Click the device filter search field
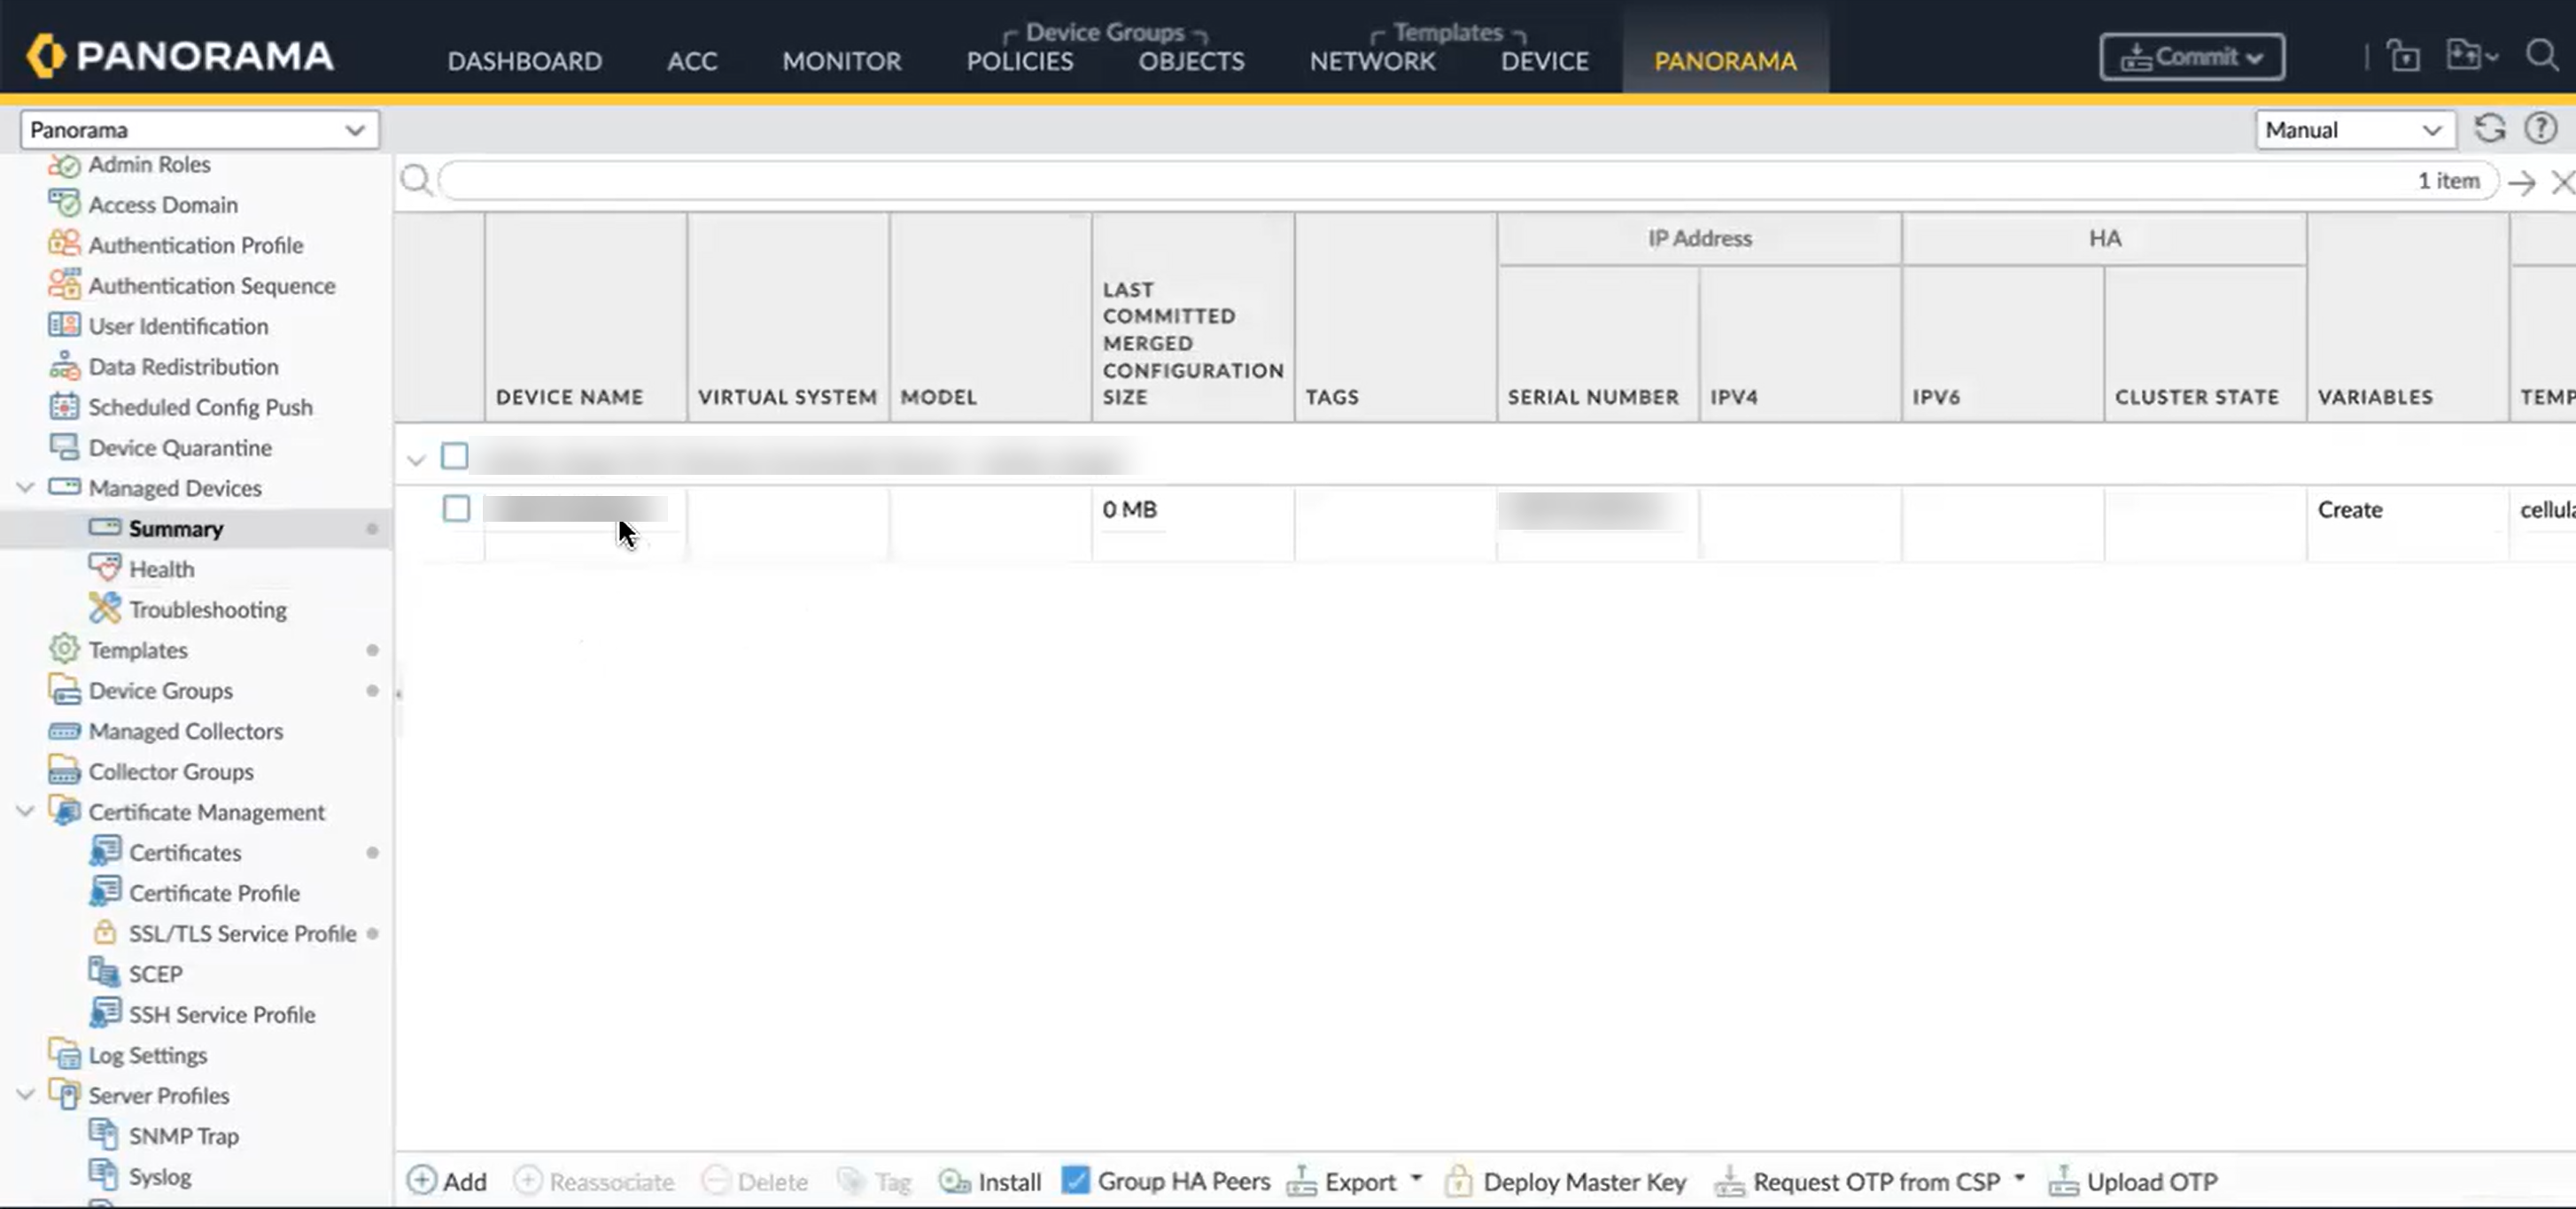 click(1400, 181)
